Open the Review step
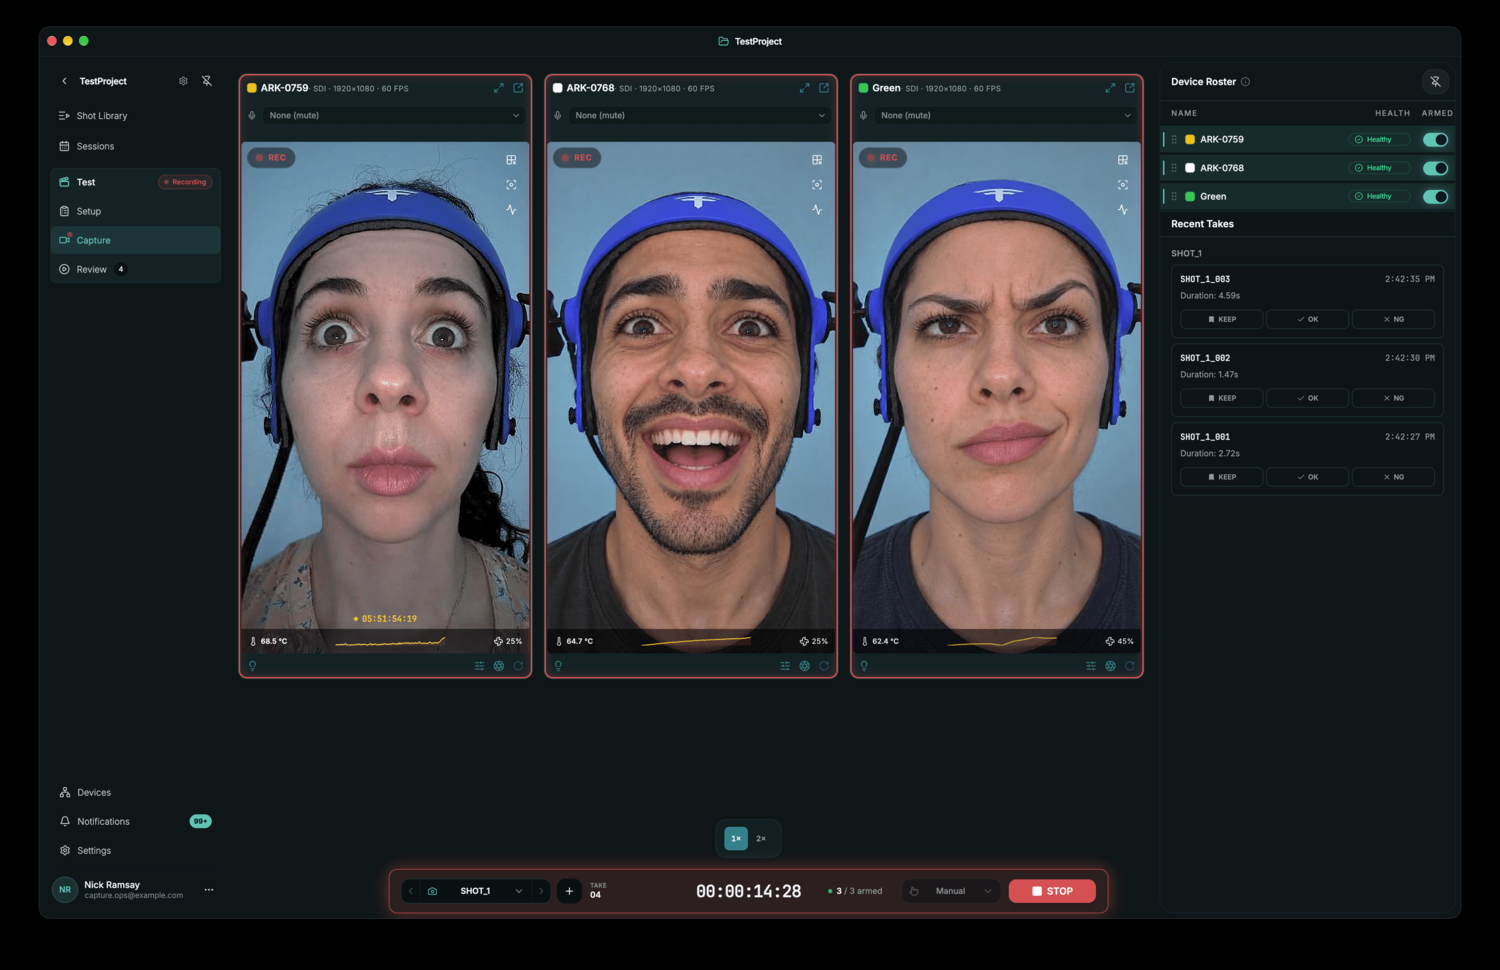This screenshot has height=970, width=1500. click(135, 269)
